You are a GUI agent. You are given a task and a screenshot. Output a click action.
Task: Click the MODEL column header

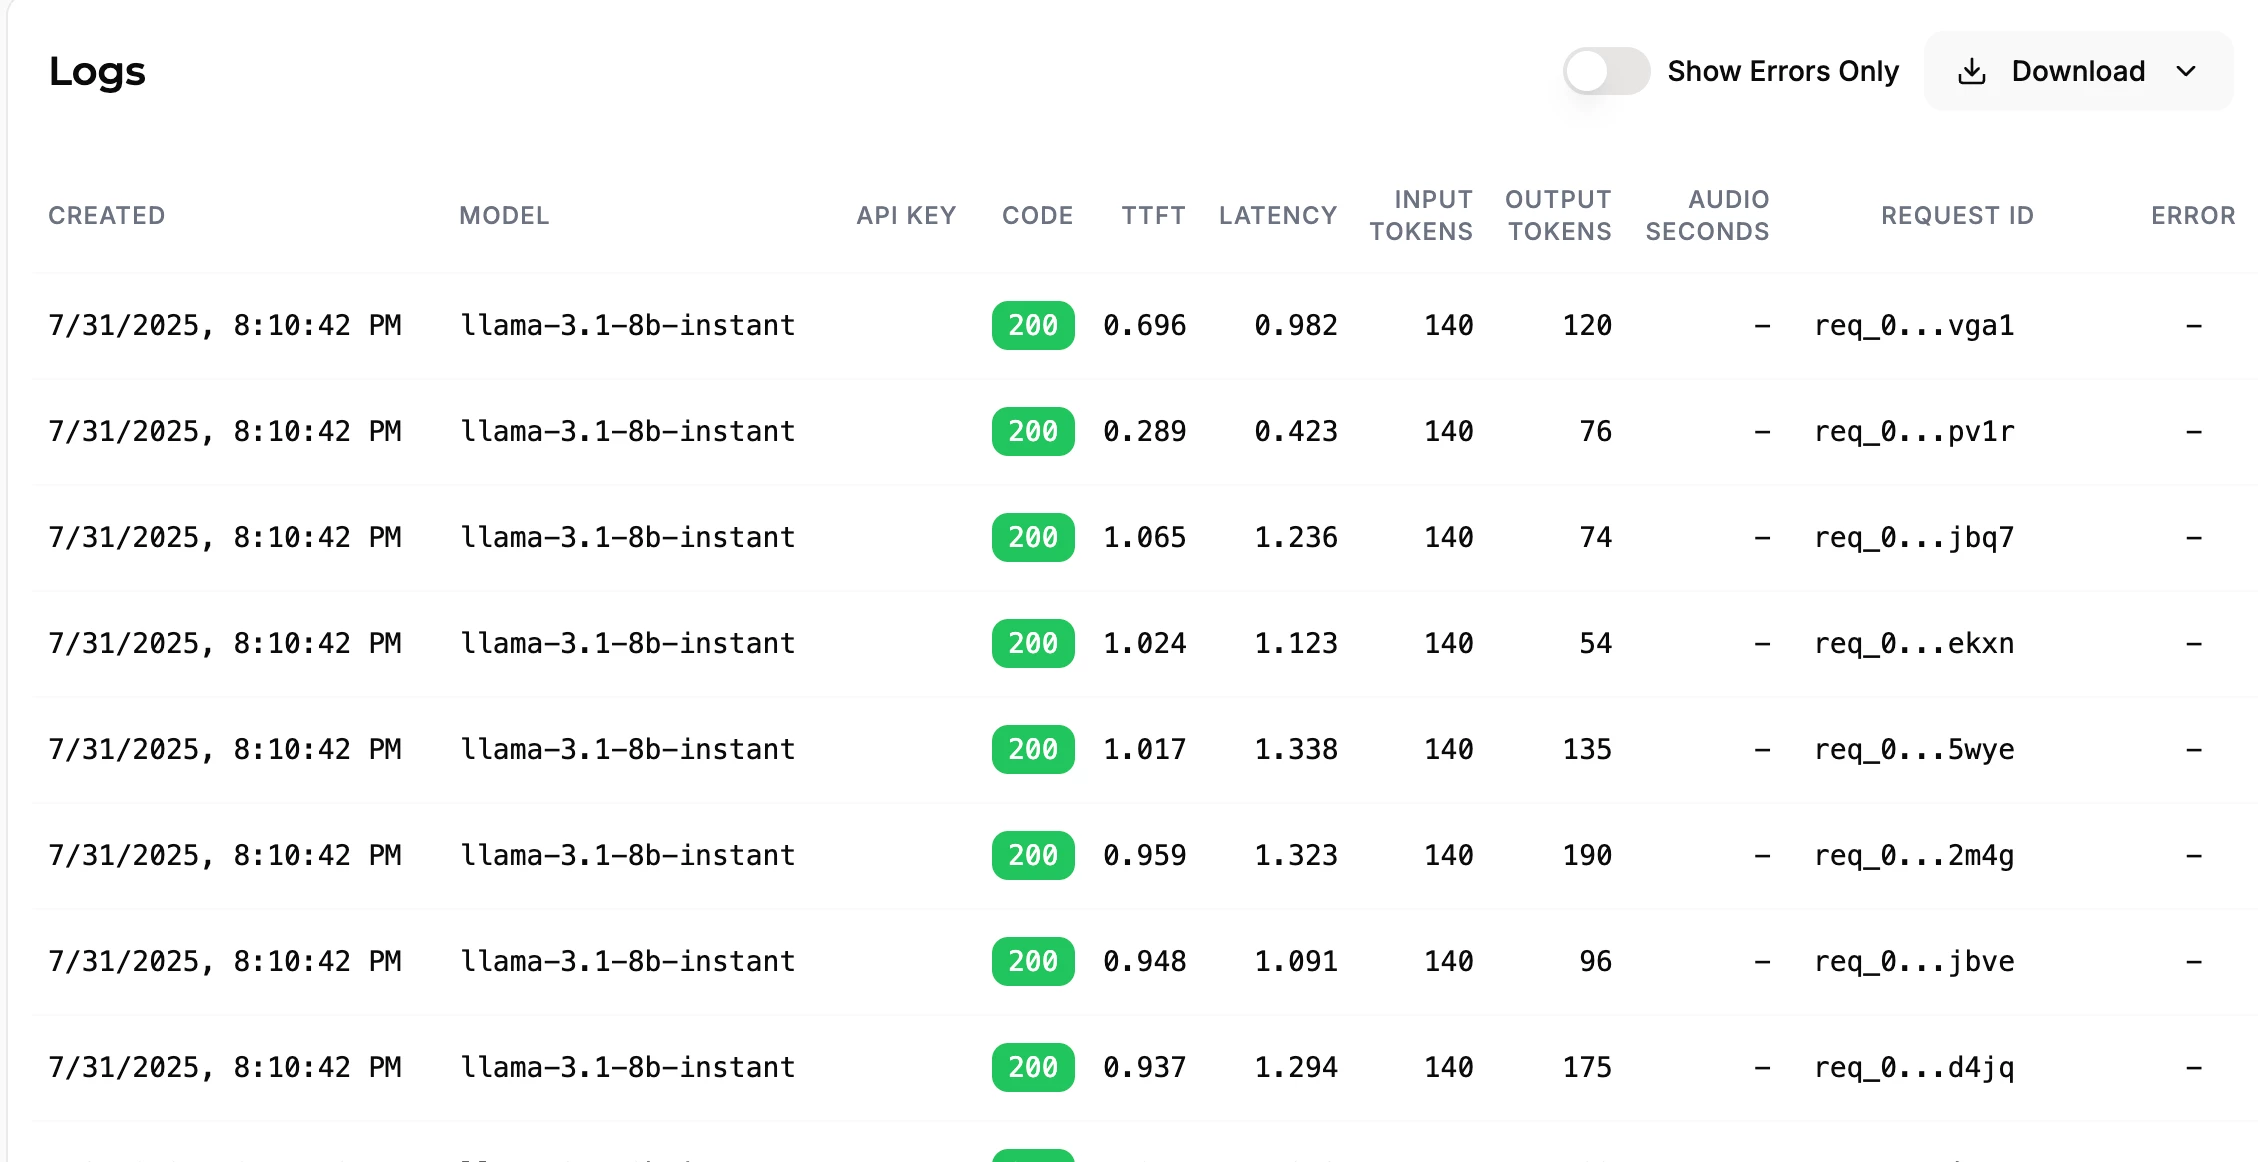click(504, 215)
